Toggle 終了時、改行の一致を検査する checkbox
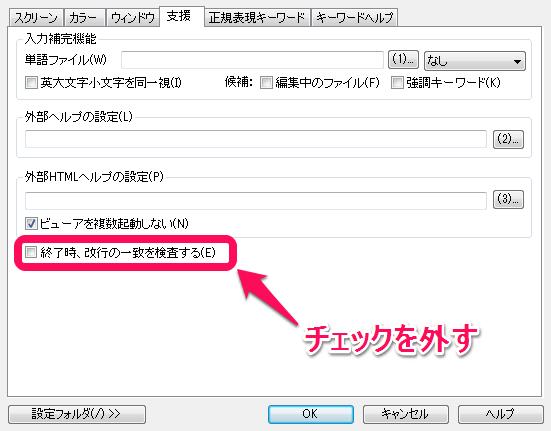551x431 pixels. tap(31, 252)
